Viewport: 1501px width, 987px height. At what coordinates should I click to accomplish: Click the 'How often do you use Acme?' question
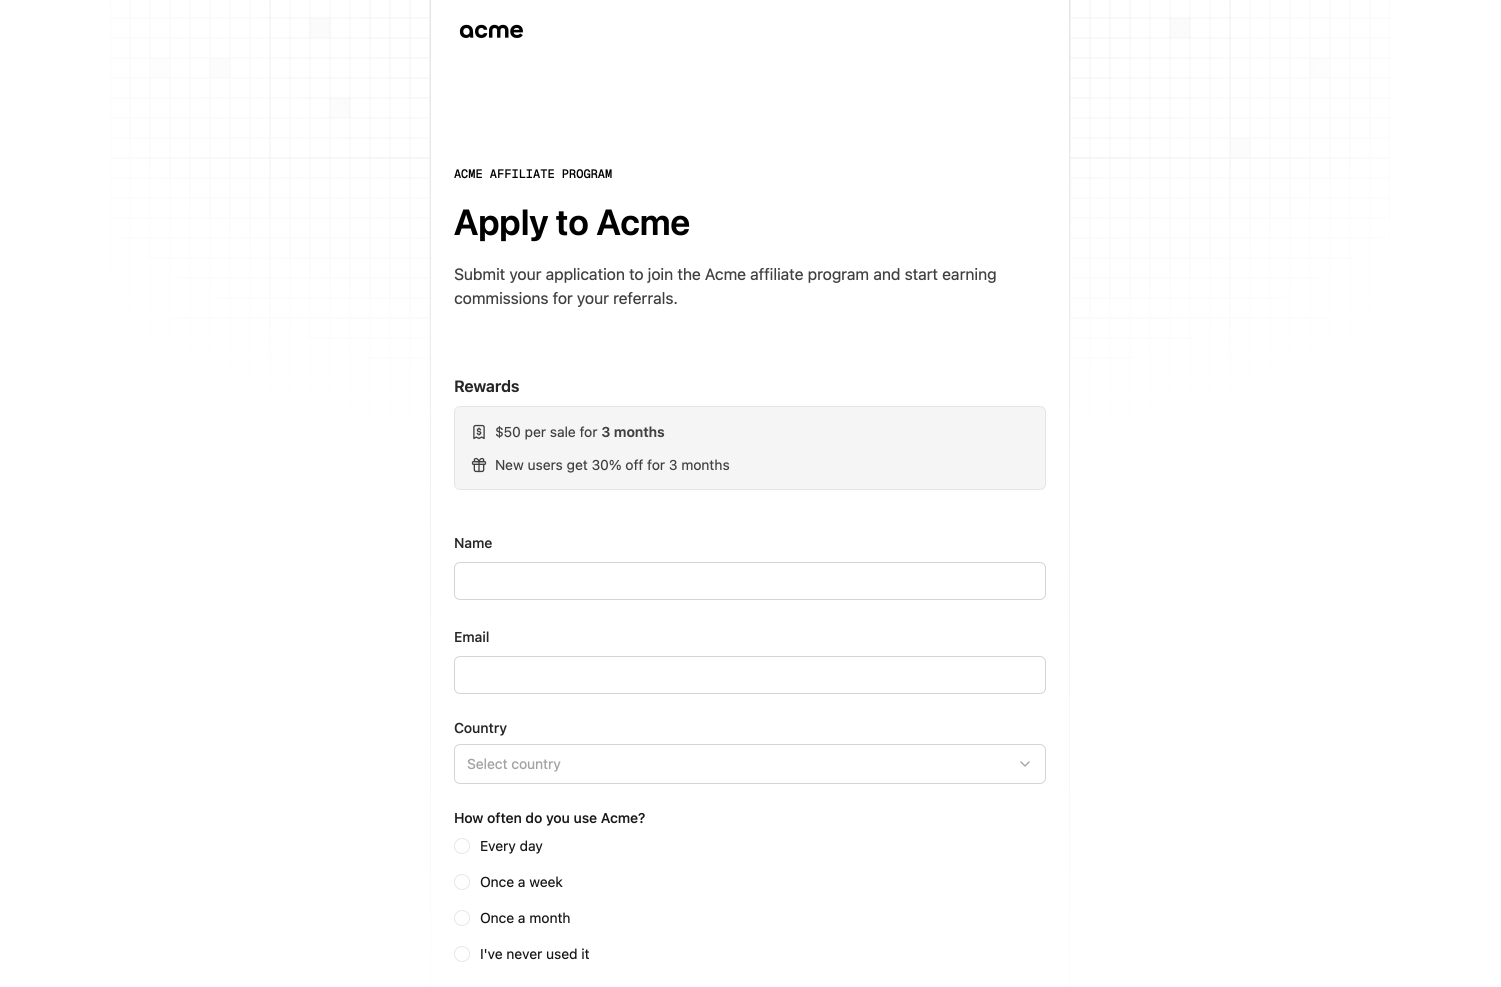coord(549,818)
